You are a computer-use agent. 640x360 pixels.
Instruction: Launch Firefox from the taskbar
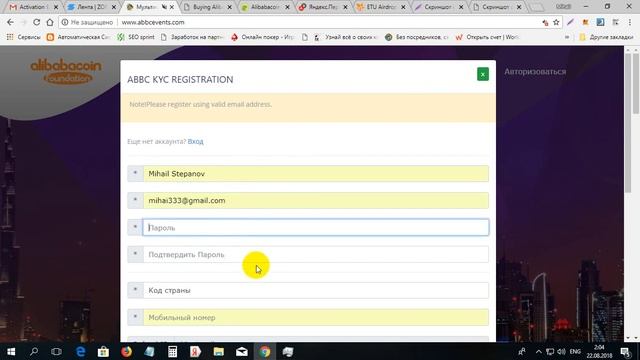pyautogui.click(x=127, y=351)
